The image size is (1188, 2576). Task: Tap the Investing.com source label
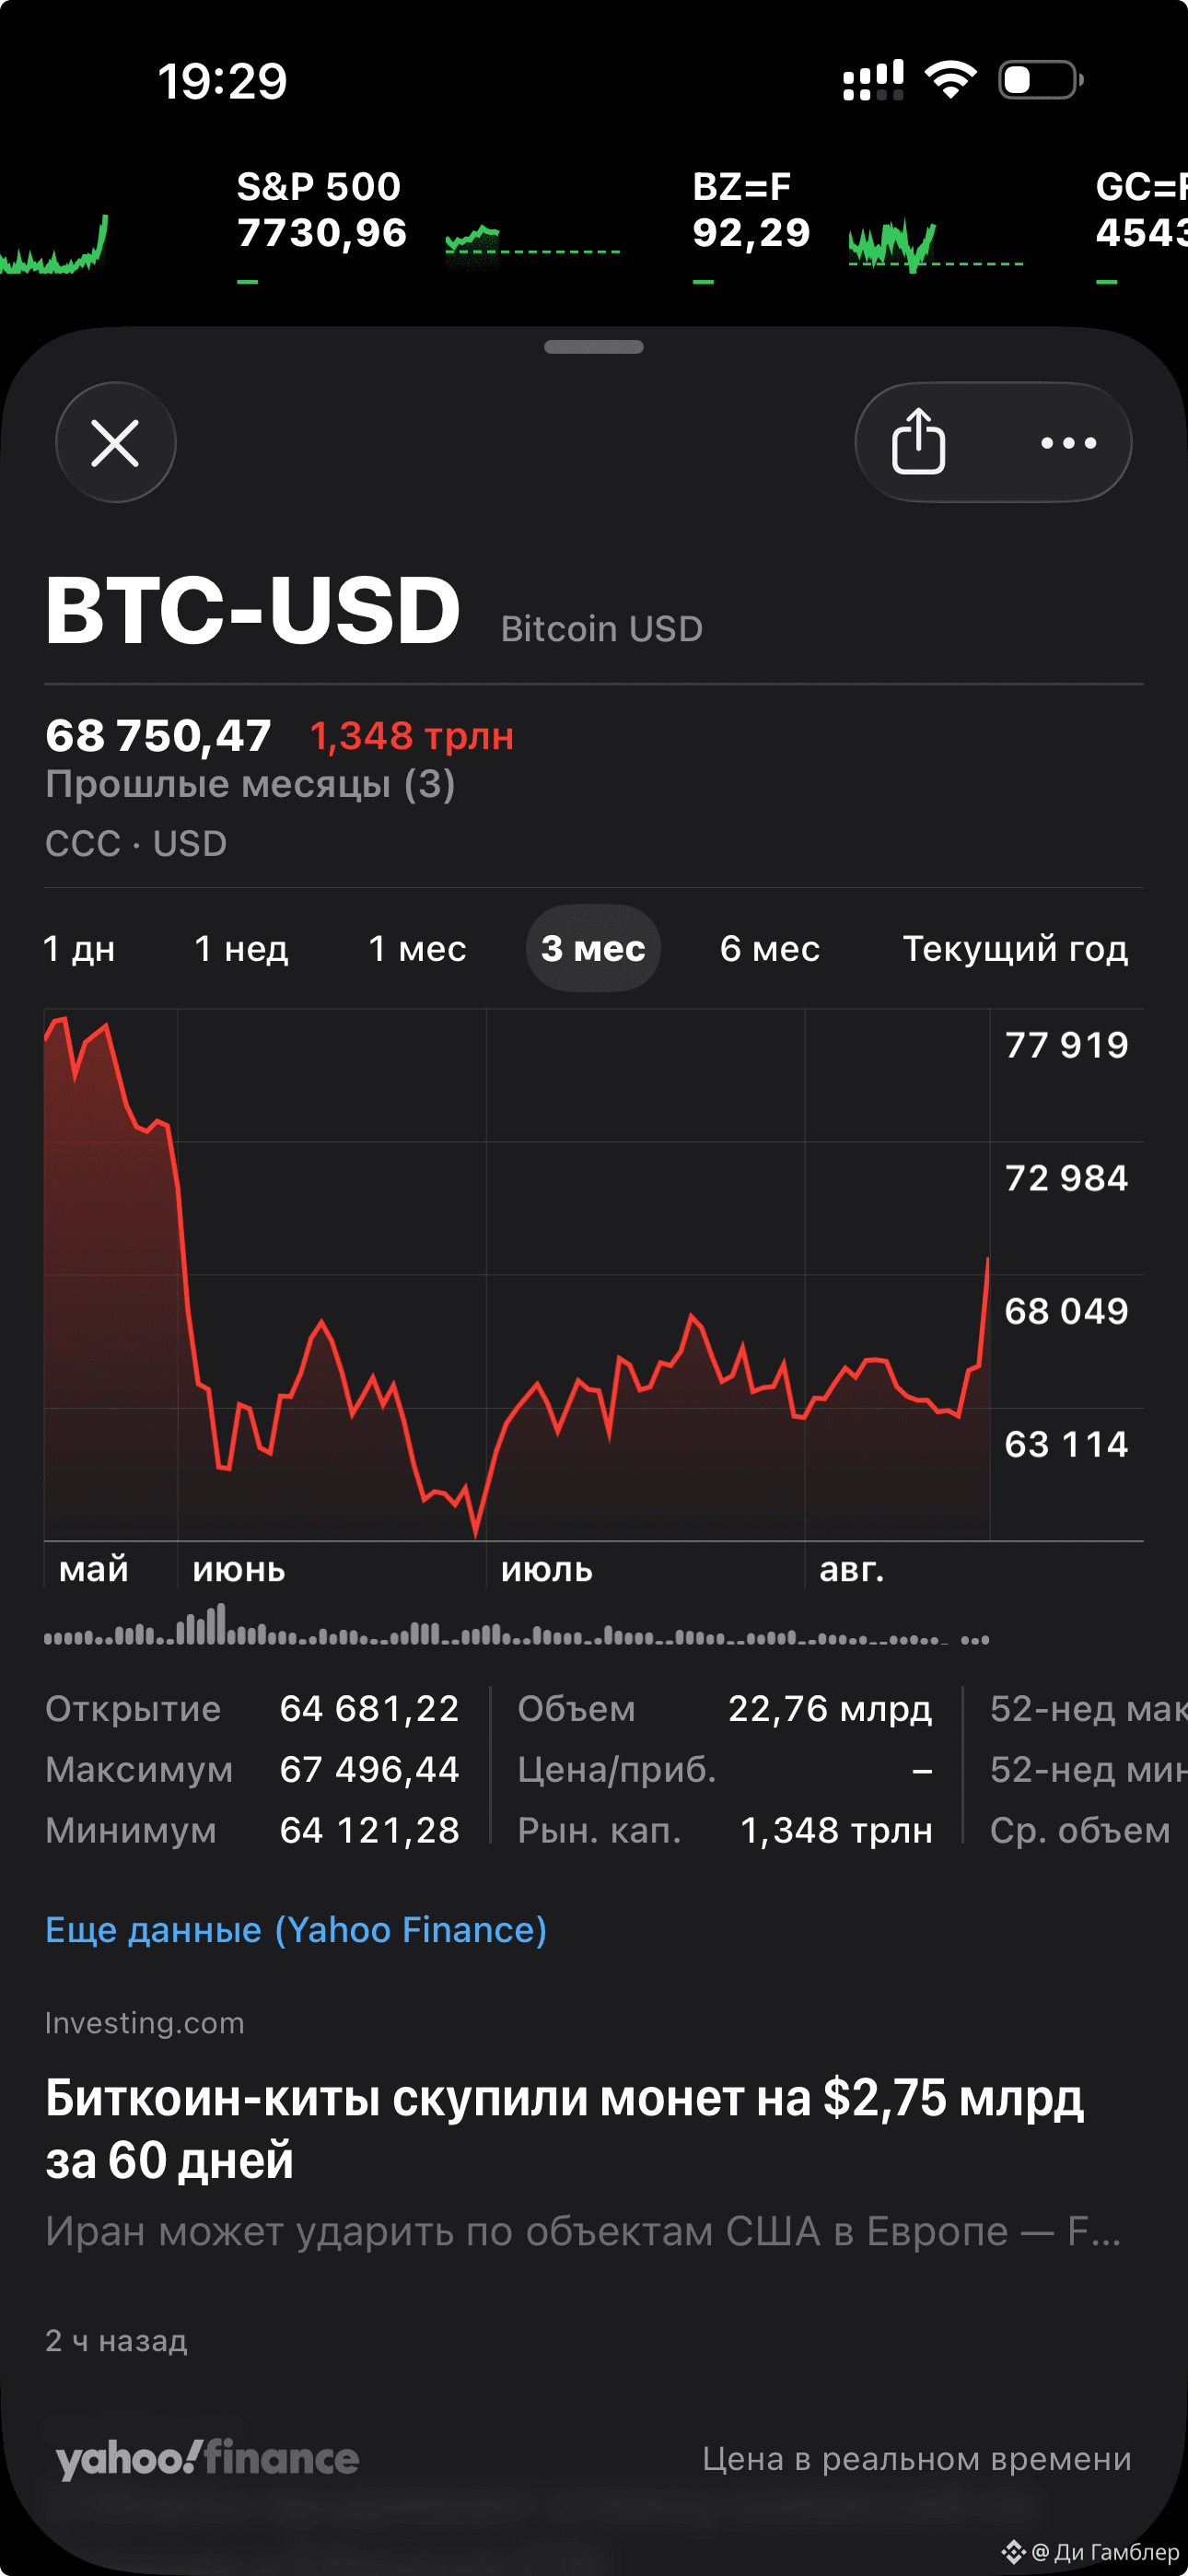145,2023
